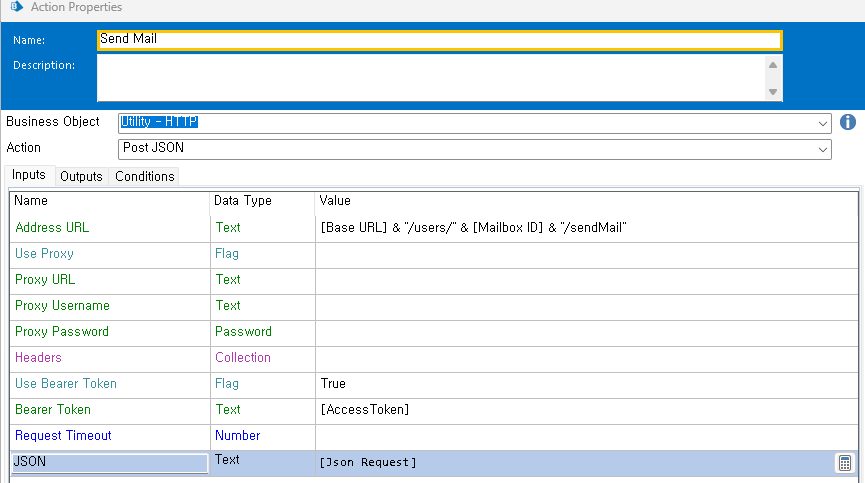Select the Headers collection value cell
Image resolution: width=865 pixels, height=483 pixels.
coord(586,358)
